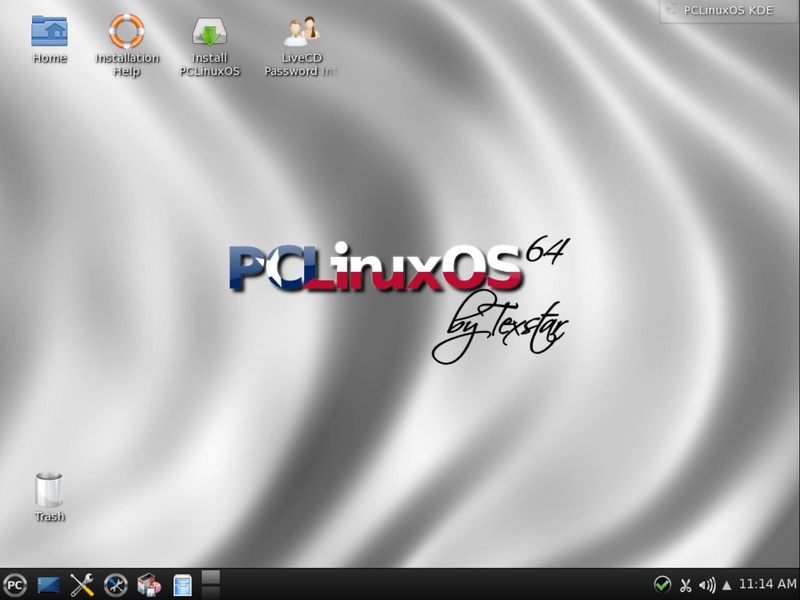Open the software package manager icon
The width and height of the screenshot is (800, 600).
click(149, 585)
